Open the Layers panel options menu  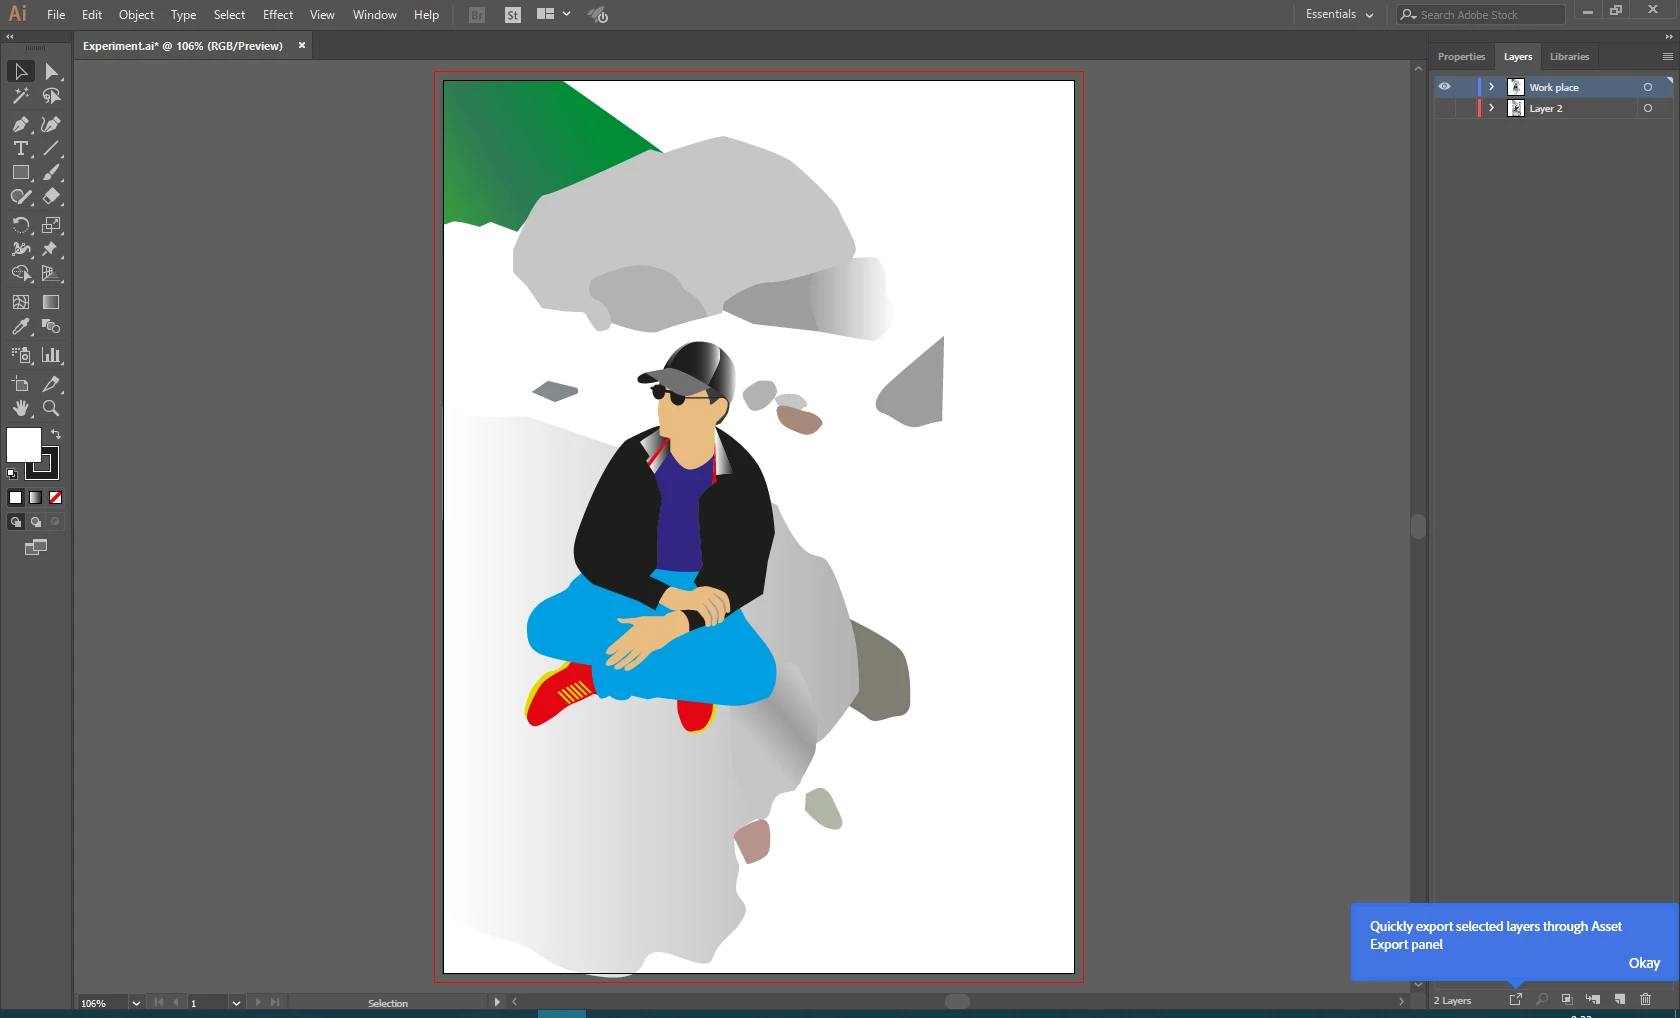(x=1667, y=57)
